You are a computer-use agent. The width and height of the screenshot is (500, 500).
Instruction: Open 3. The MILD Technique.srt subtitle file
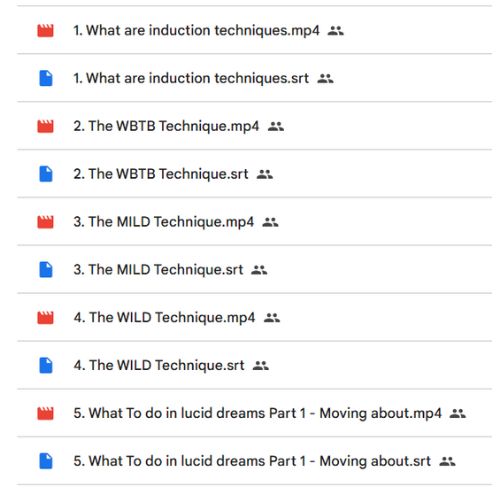(x=158, y=270)
